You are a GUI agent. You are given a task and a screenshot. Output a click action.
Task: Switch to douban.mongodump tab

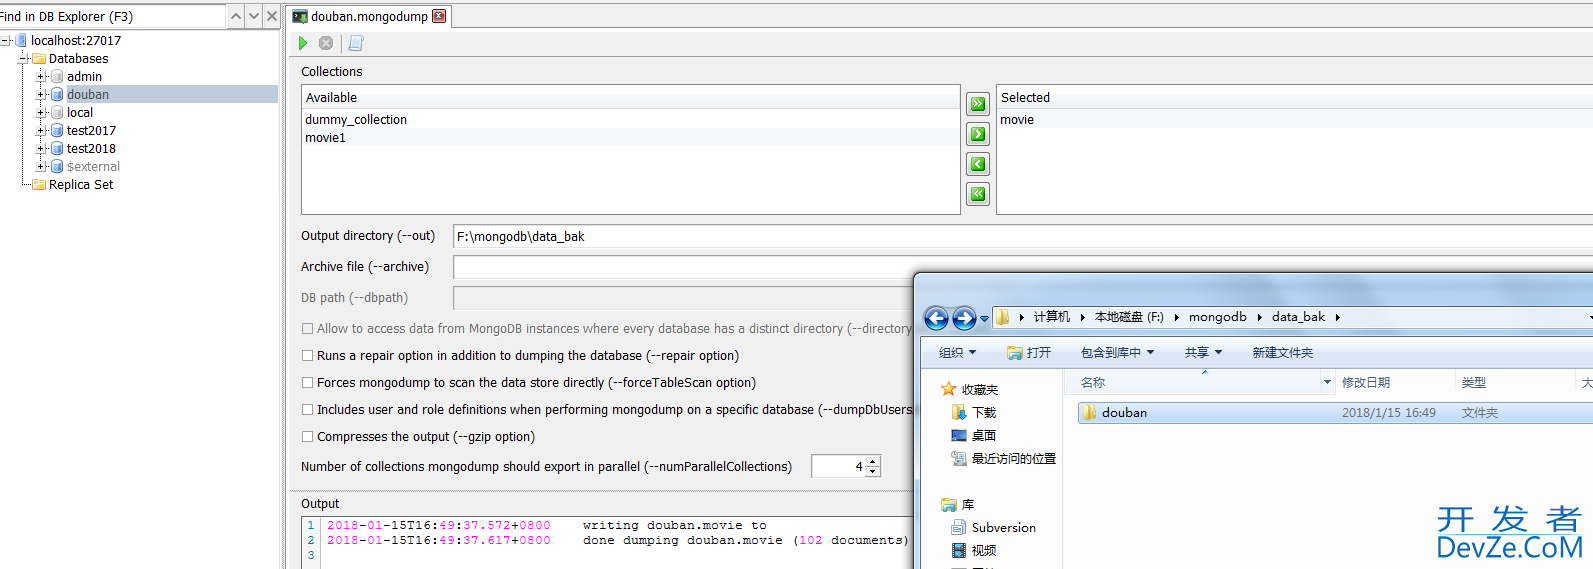369,16
